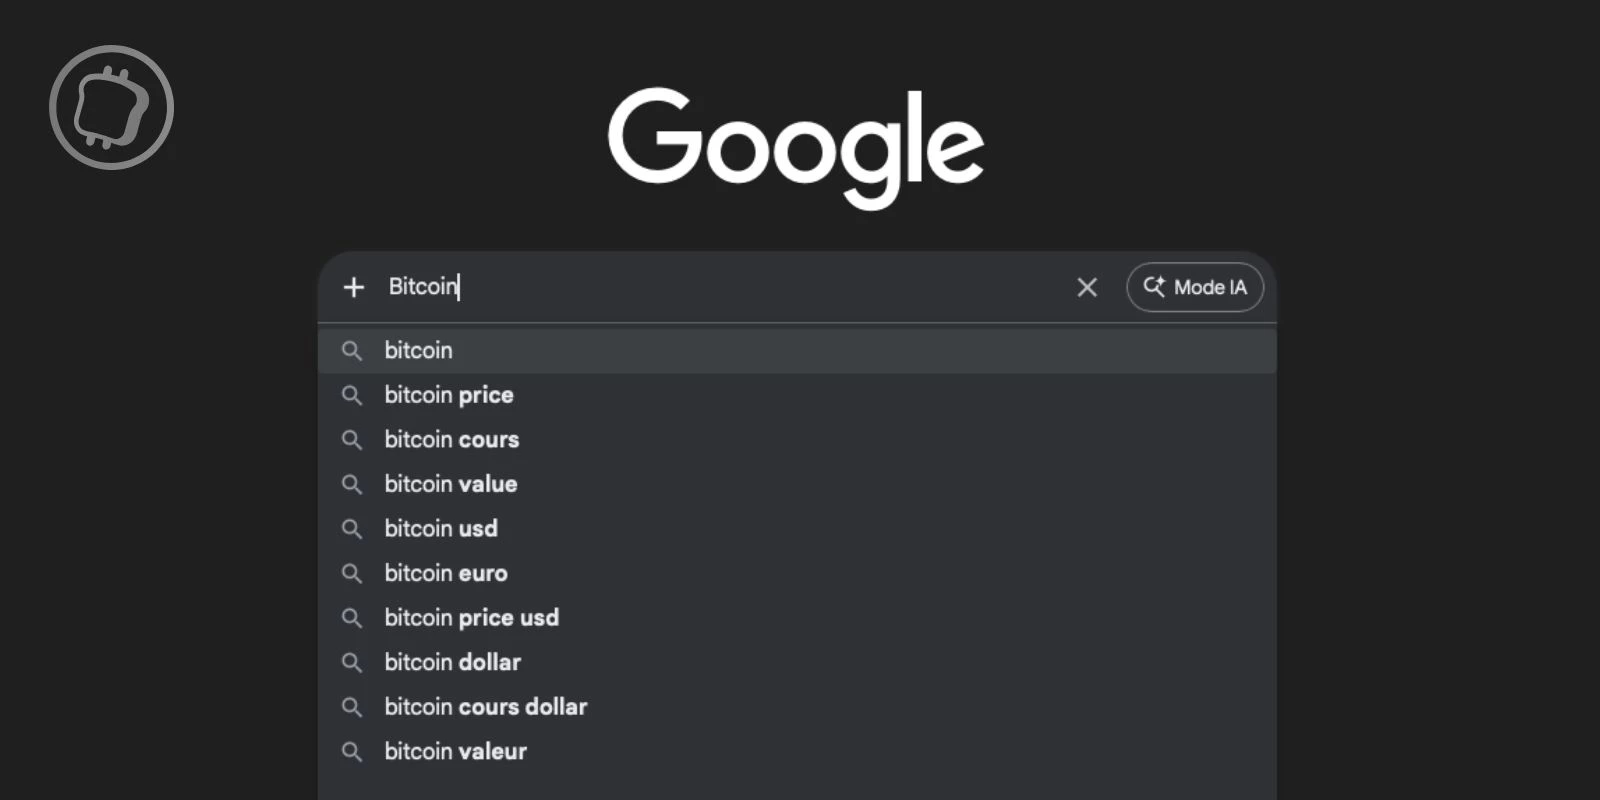Image resolution: width=1600 pixels, height=800 pixels.
Task: Click the magnifier icon beside 'bitcoin valeur'
Action: (x=352, y=751)
